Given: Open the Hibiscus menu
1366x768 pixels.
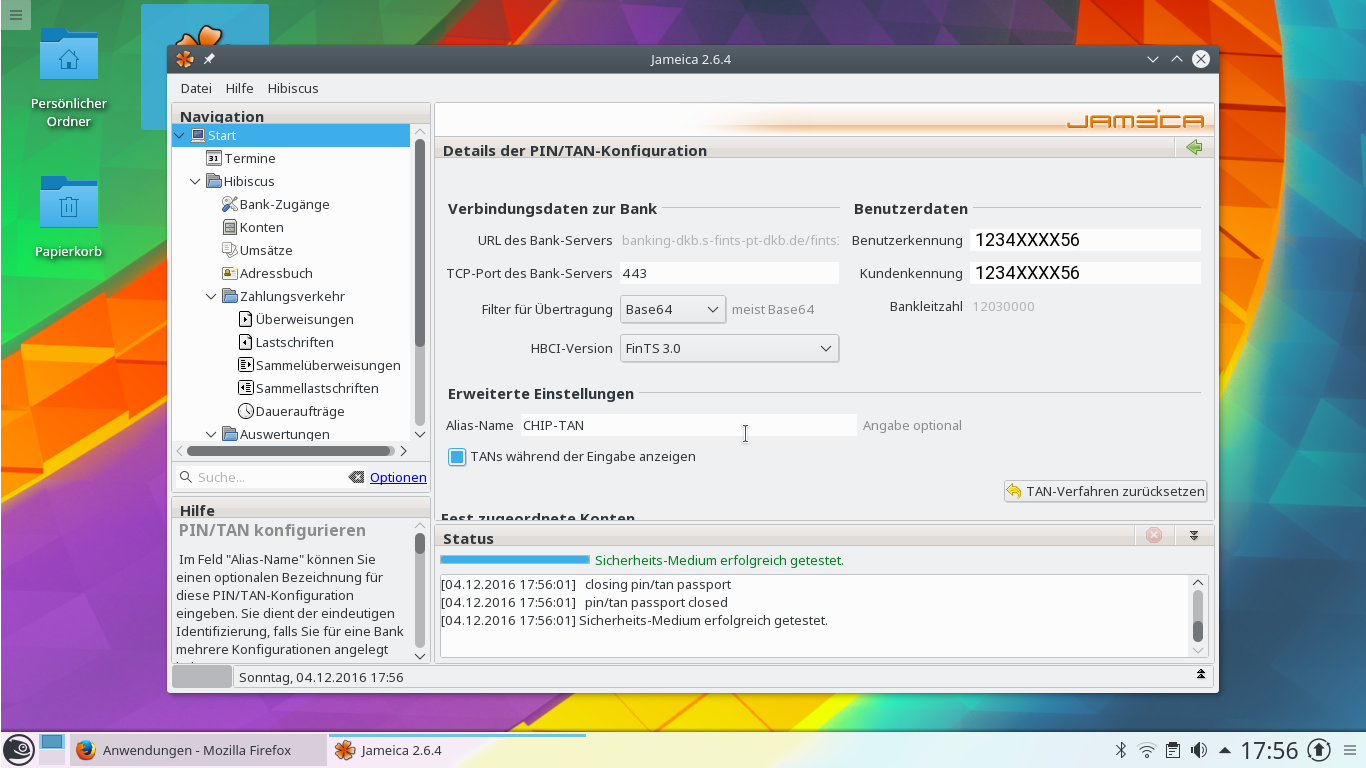Looking at the screenshot, I should 292,88.
